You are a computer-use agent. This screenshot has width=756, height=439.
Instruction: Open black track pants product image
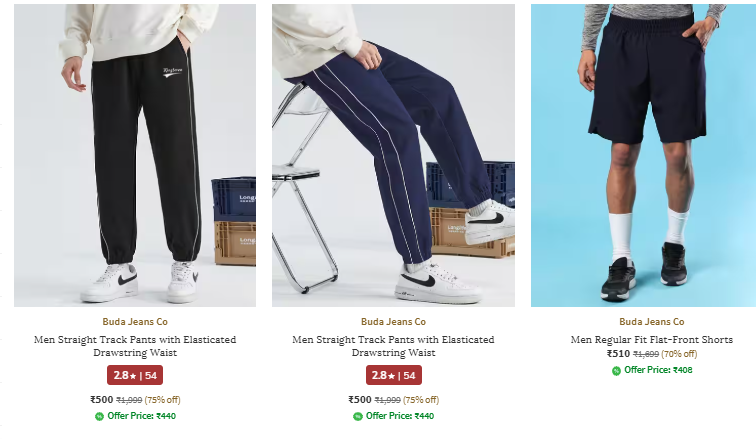coord(135,155)
